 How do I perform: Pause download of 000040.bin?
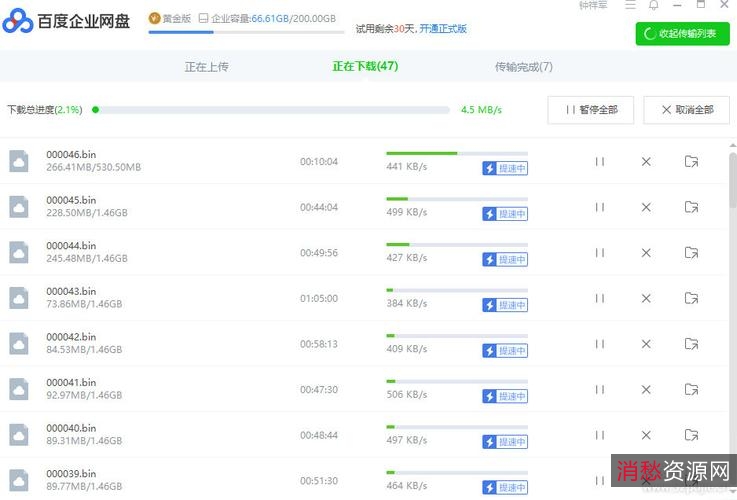tap(599, 435)
